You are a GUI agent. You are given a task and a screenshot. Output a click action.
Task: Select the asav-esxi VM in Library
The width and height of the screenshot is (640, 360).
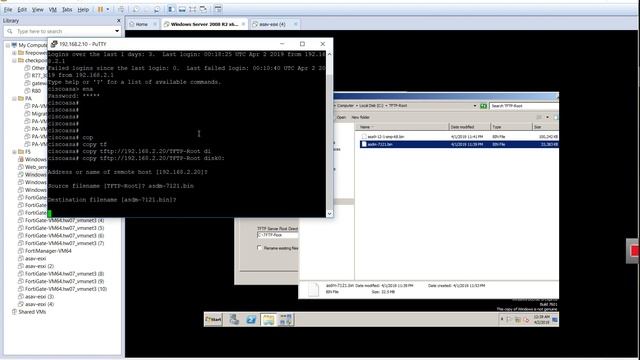coord(32,258)
